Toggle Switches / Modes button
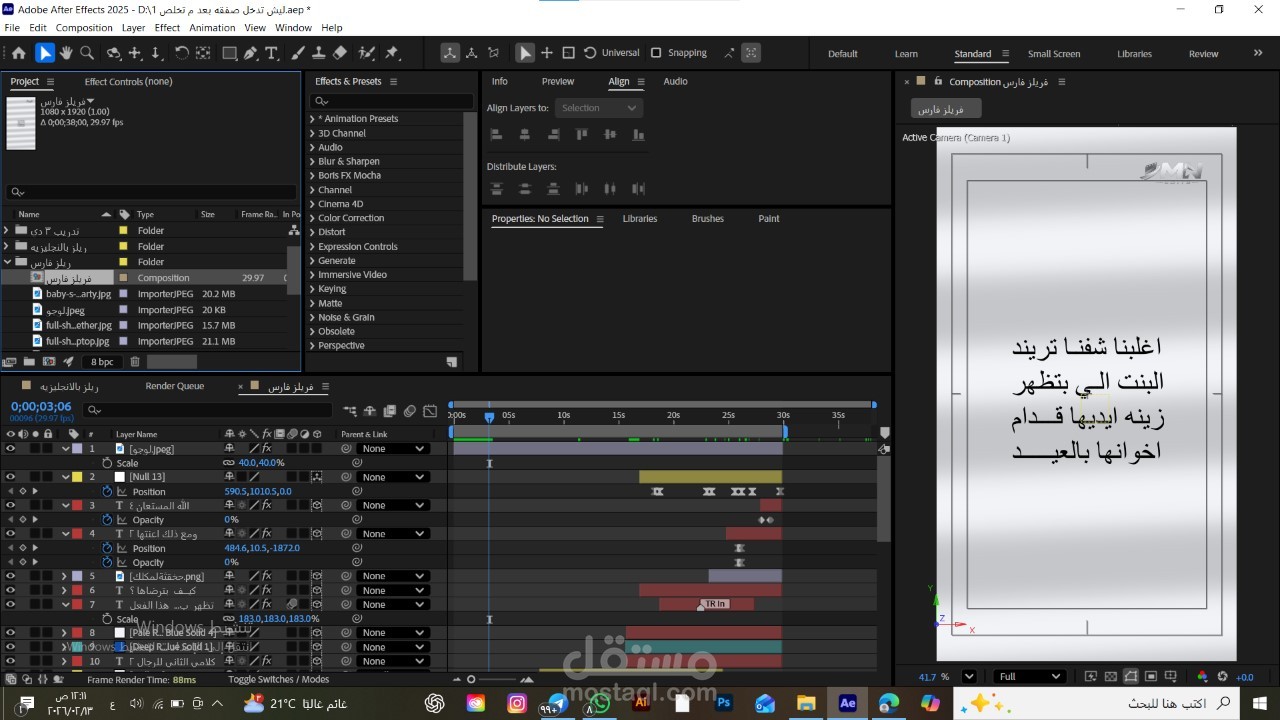Viewport: 1280px width, 720px height. tap(278, 680)
